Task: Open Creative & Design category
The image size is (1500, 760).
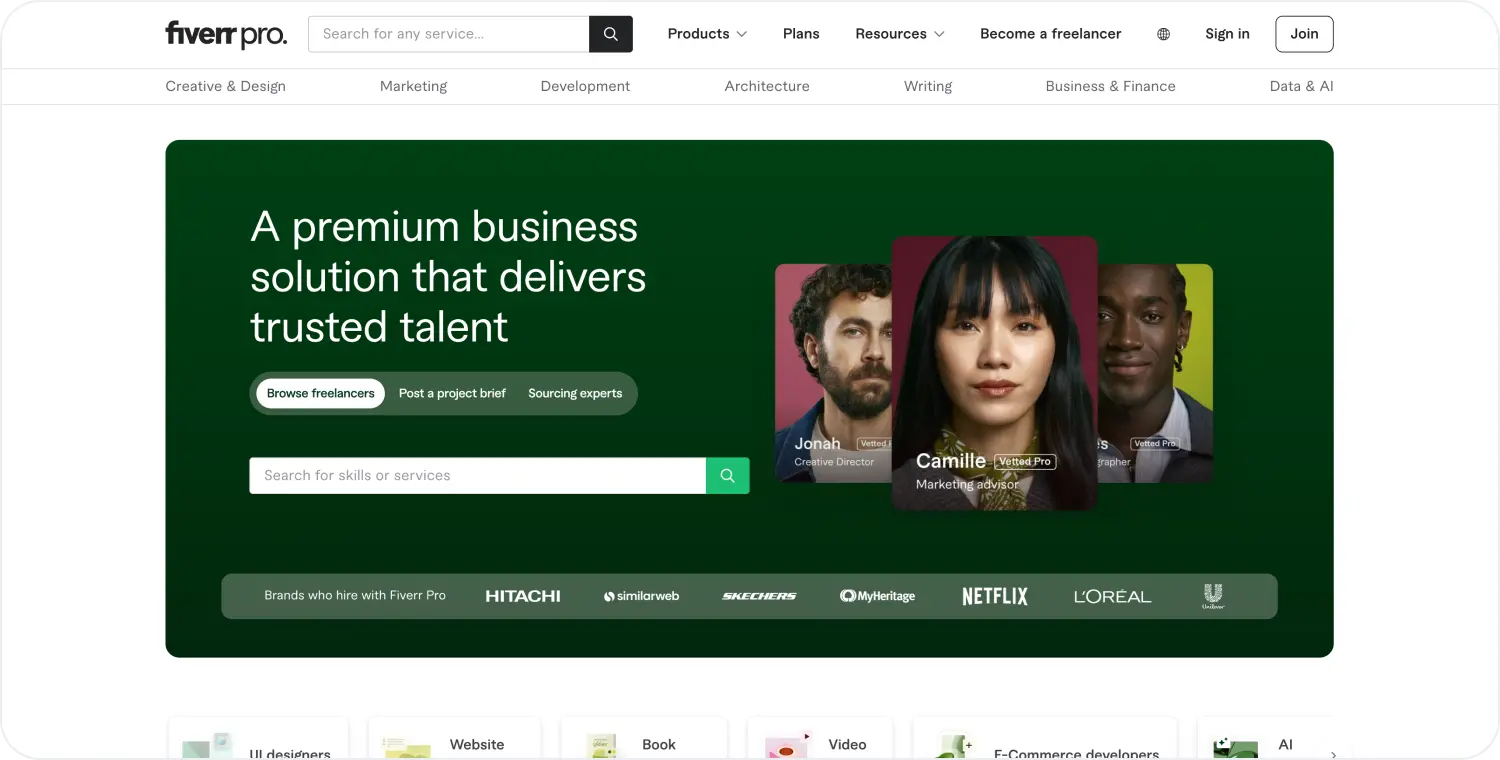Action: [226, 86]
